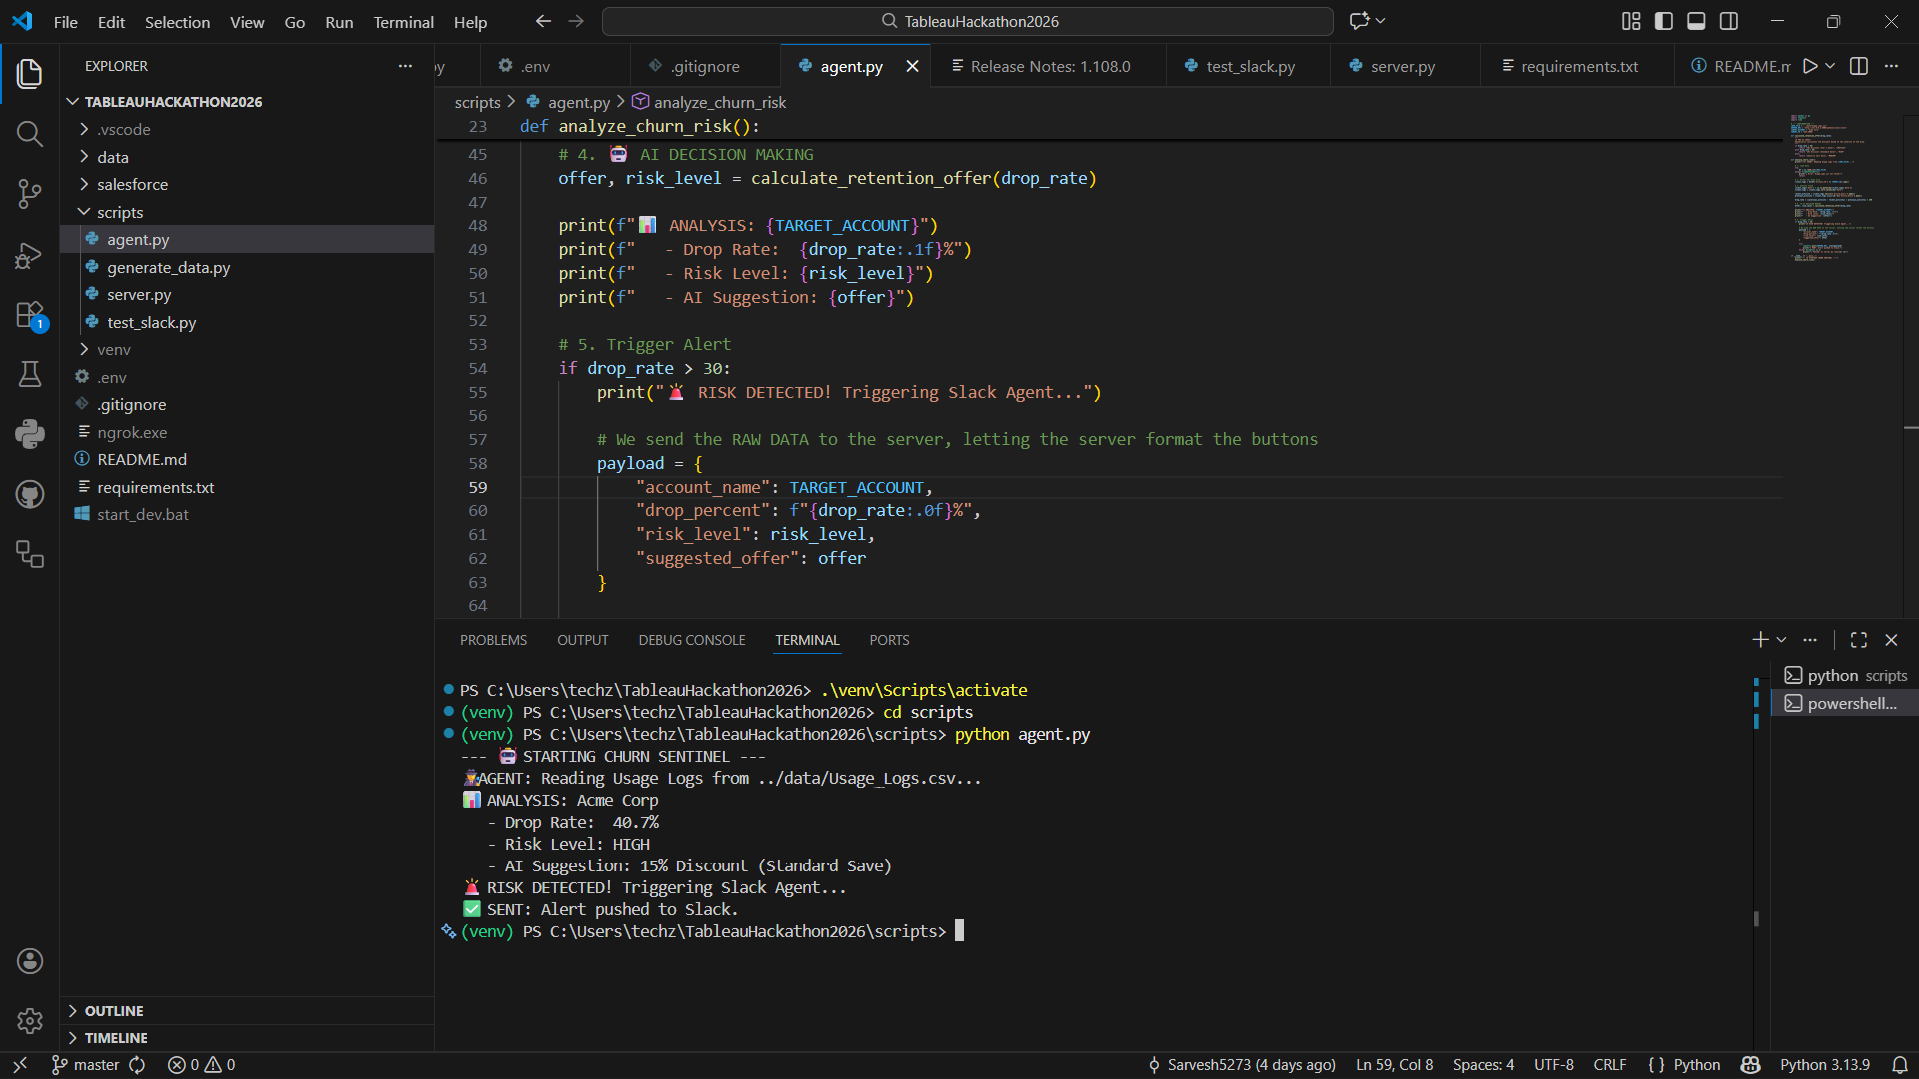Image resolution: width=1919 pixels, height=1079 pixels.
Task: Open the Terminal menu
Action: coord(403,22)
